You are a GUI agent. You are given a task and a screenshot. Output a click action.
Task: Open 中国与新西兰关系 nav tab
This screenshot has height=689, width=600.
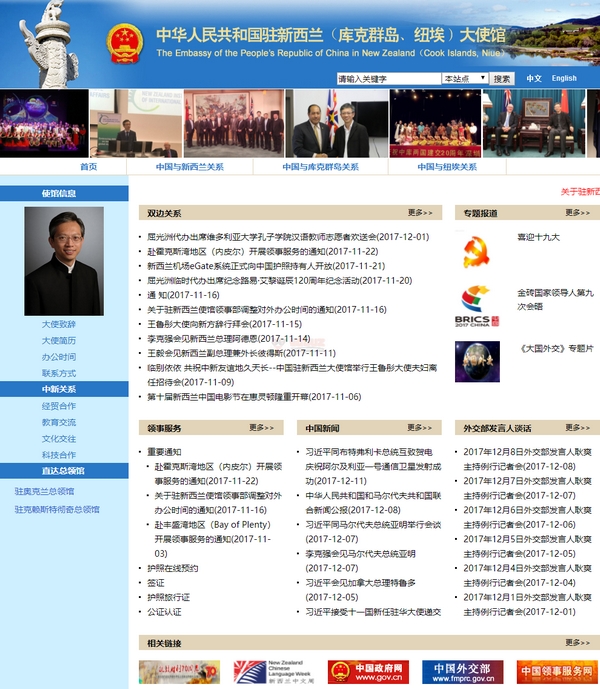189,167
